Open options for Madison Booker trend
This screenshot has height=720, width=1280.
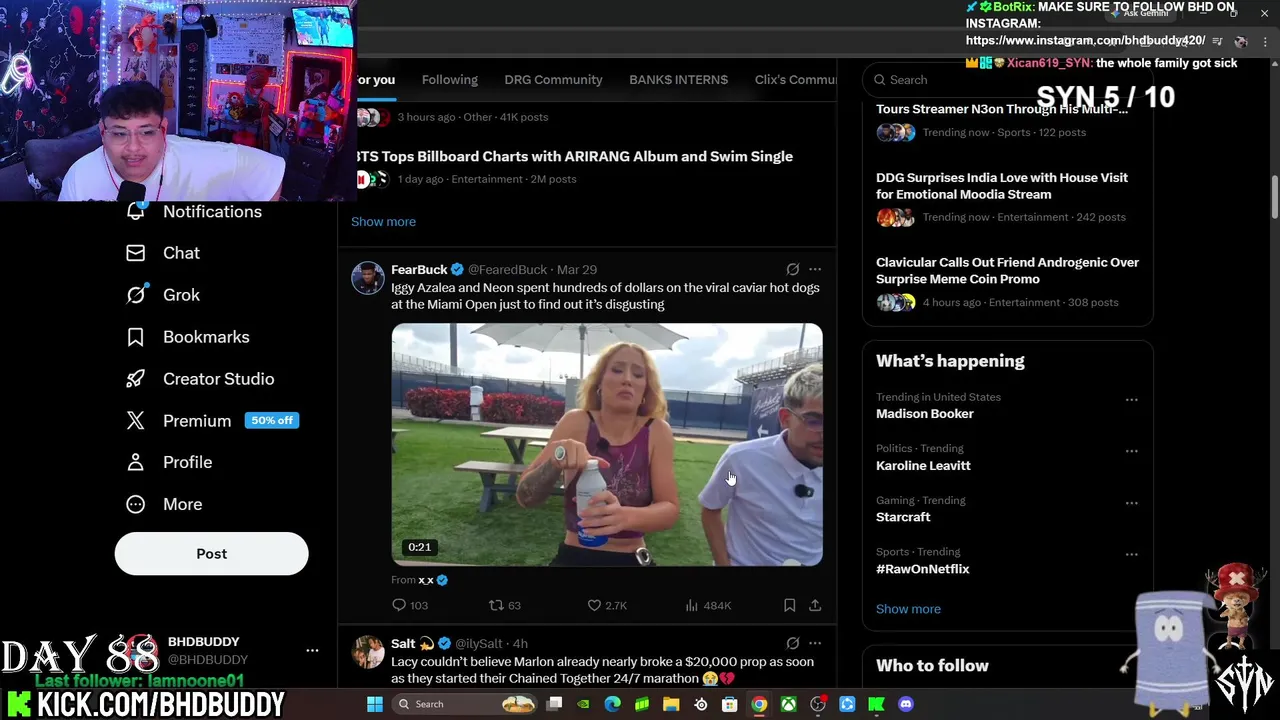[x=1131, y=399]
